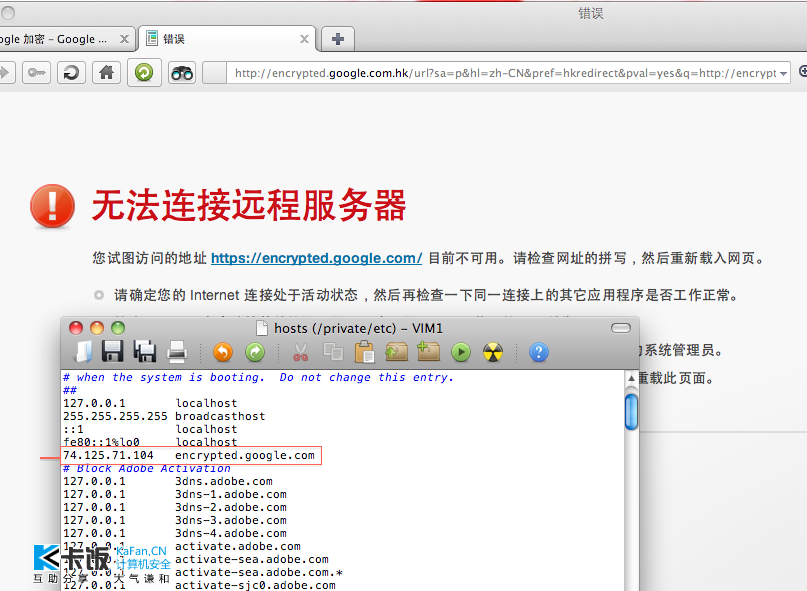
Task: Click the 3dns-4.adobe.com hosts entry
Action: coord(175,533)
